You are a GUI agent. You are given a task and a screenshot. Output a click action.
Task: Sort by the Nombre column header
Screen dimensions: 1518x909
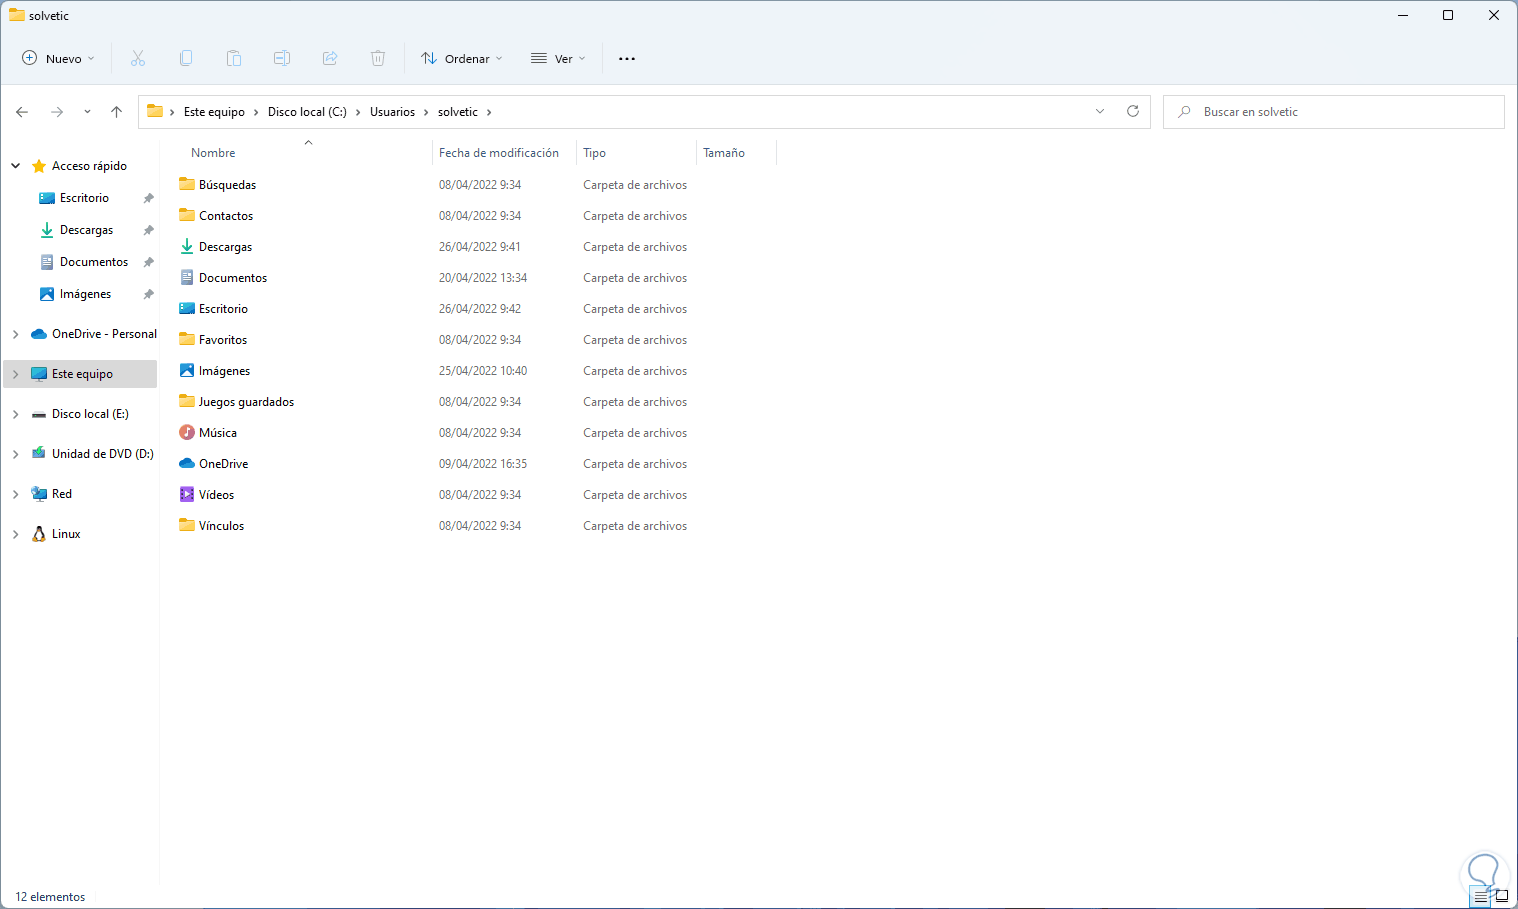[x=213, y=153]
